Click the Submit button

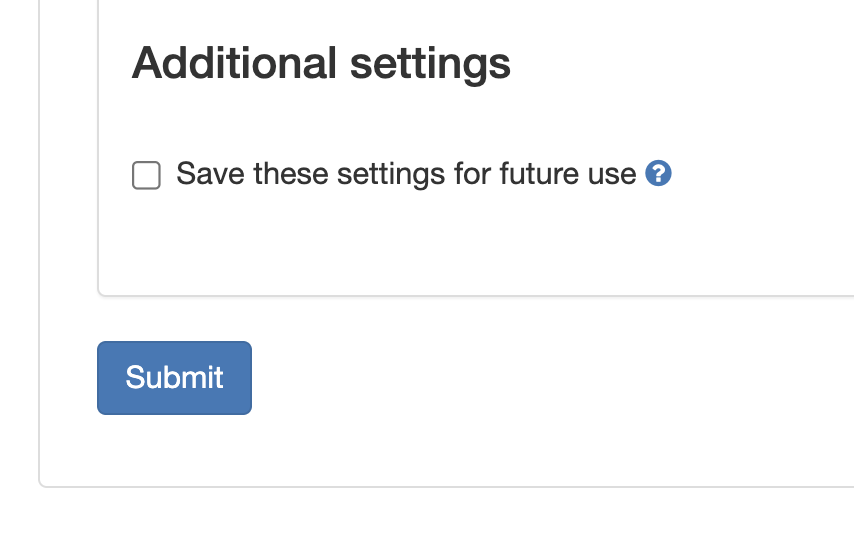point(174,377)
